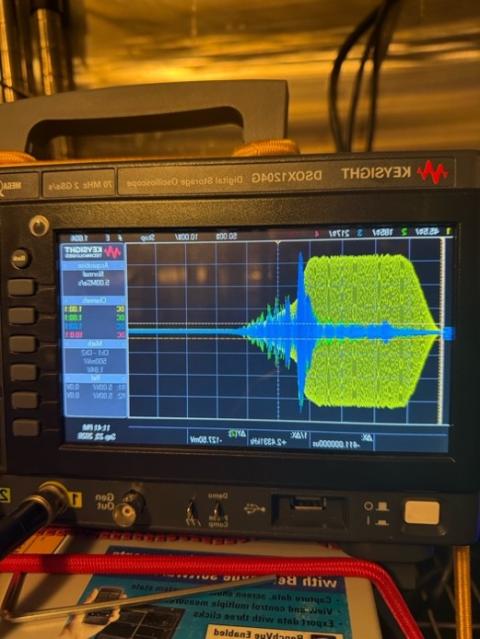
Task: Push the front-panel power switch
Action: 422,512
